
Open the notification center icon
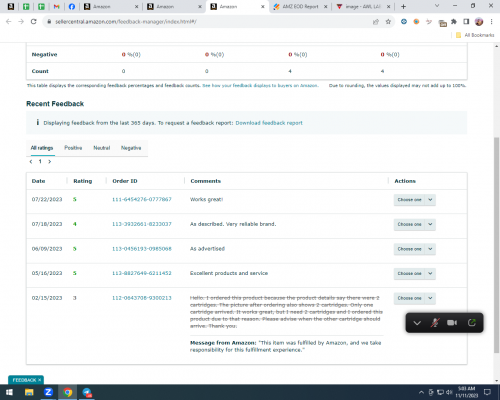tap(487, 392)
